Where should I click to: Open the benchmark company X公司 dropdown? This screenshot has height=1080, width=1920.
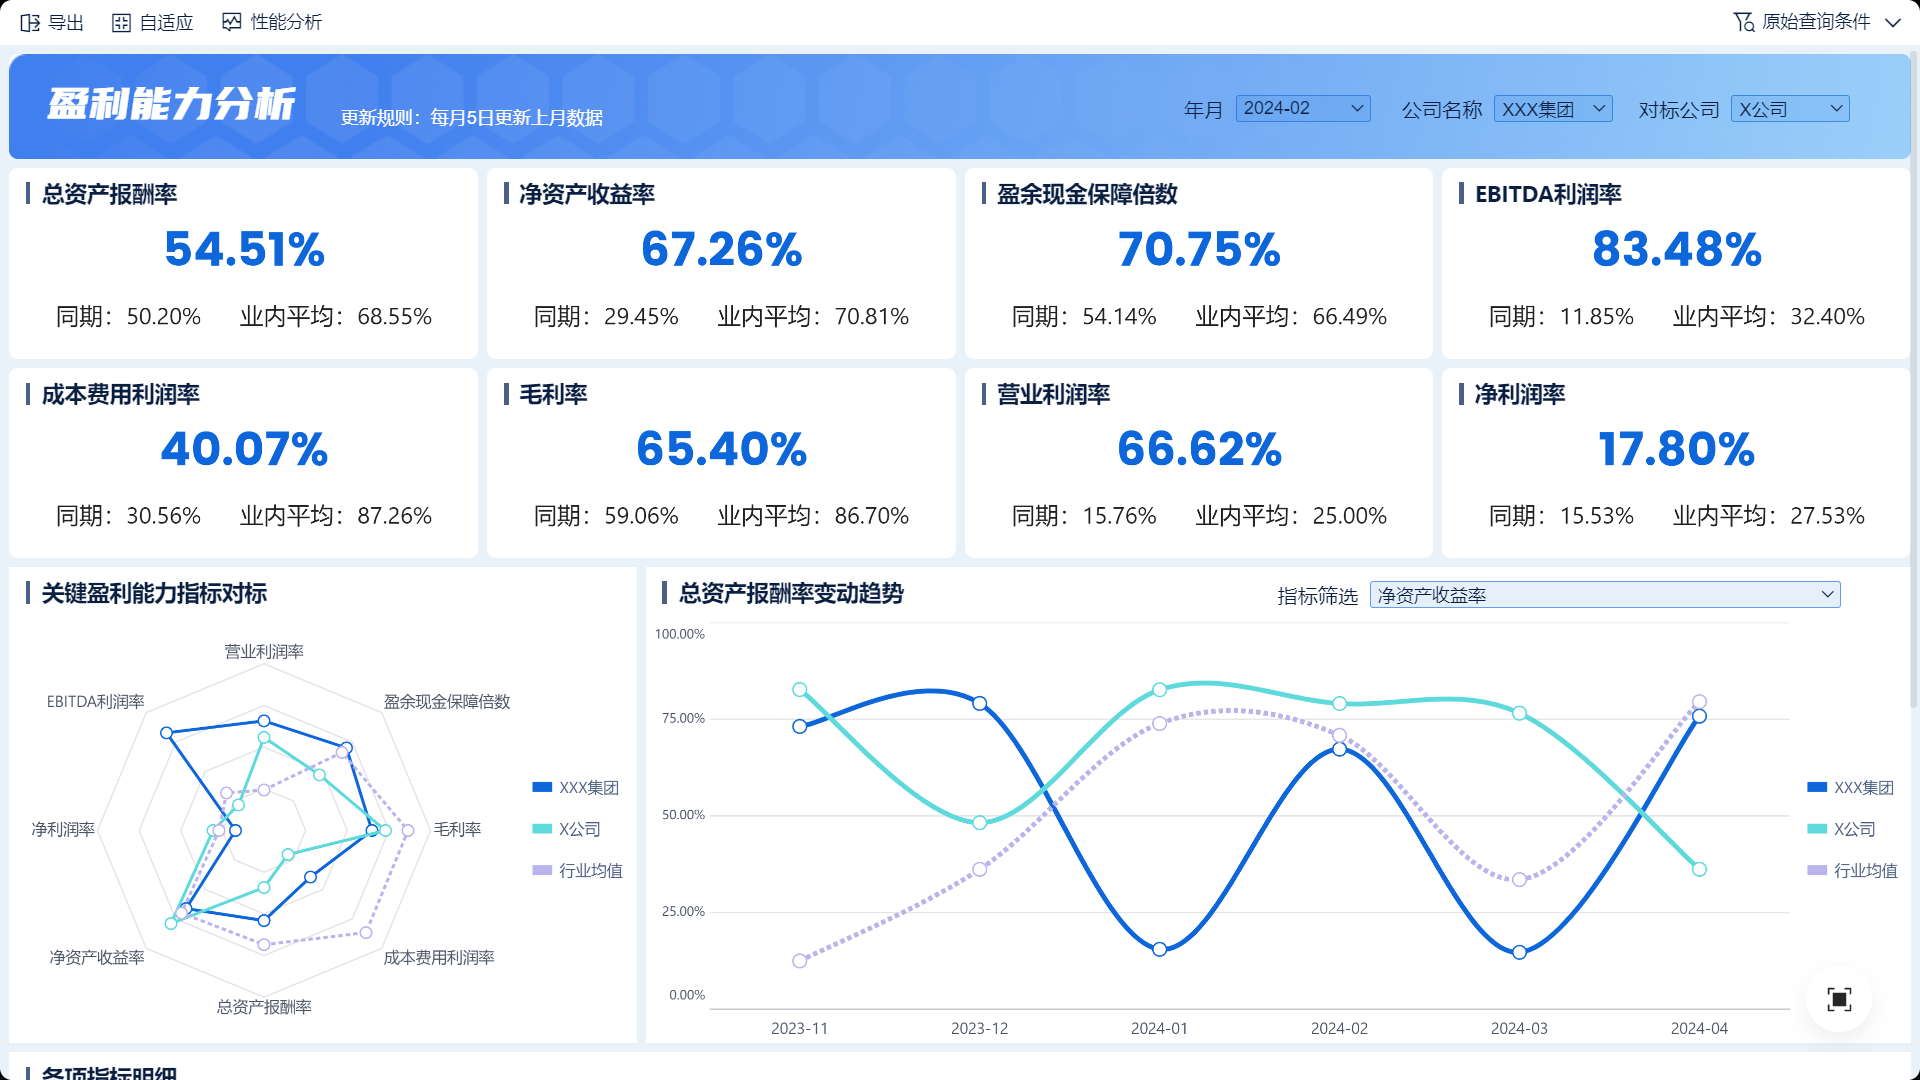click(1789, 109)
